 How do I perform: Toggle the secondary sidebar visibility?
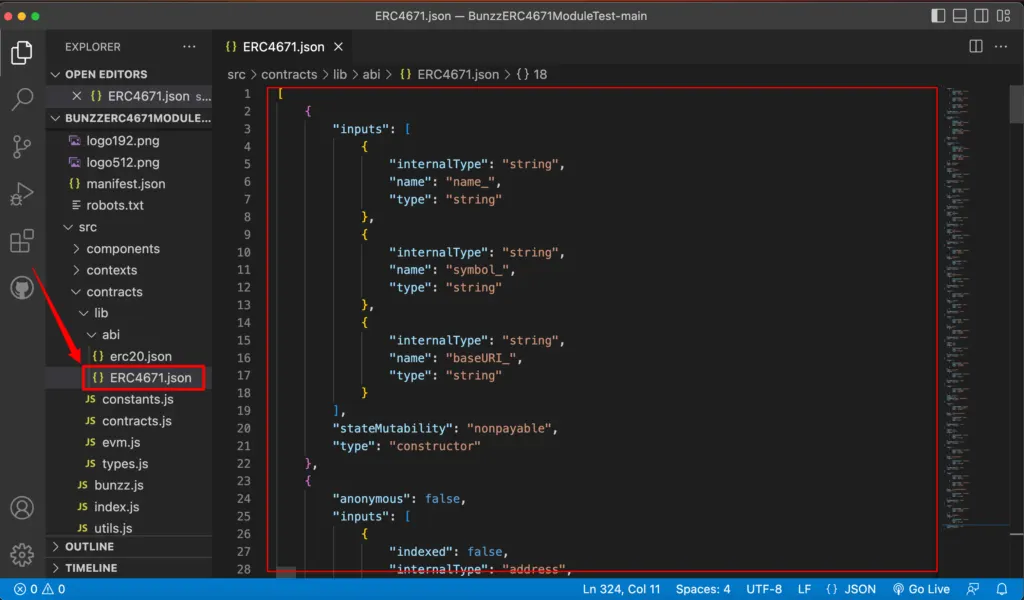982,17
